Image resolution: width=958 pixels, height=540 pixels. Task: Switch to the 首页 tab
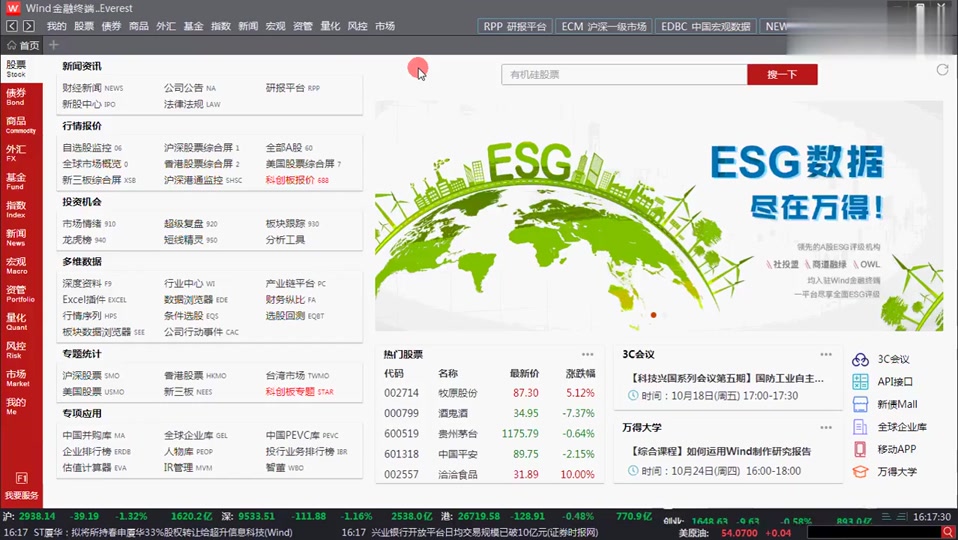tap(23, 45)
